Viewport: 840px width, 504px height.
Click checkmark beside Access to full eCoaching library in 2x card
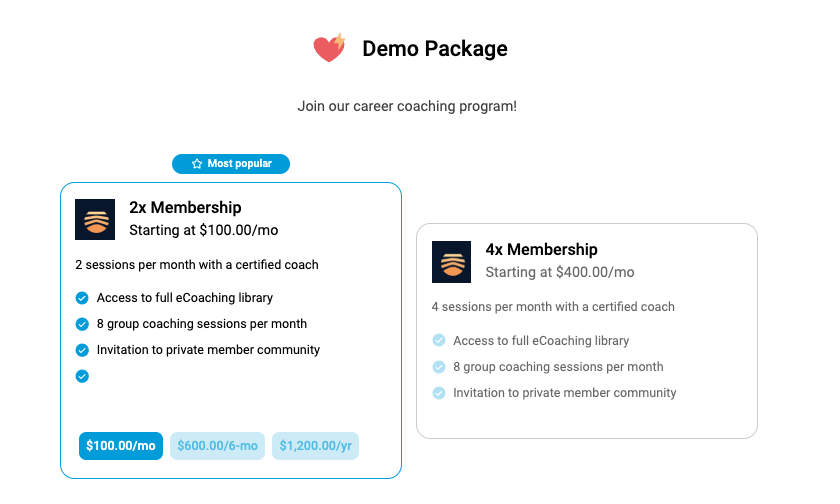pos(82,298)
